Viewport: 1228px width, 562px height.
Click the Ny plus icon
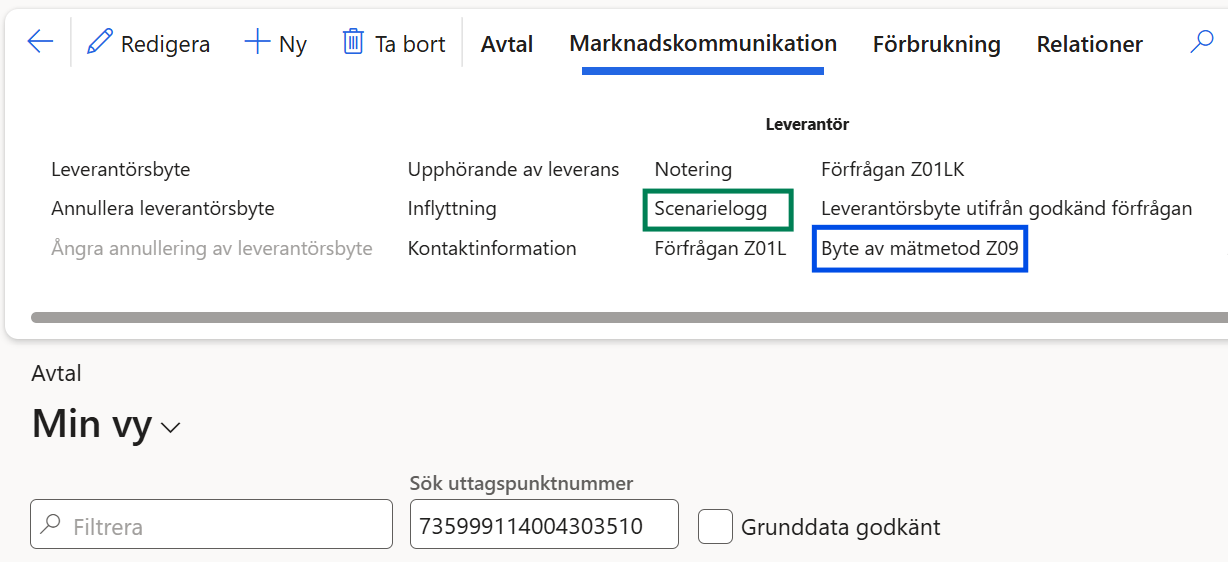258,42
